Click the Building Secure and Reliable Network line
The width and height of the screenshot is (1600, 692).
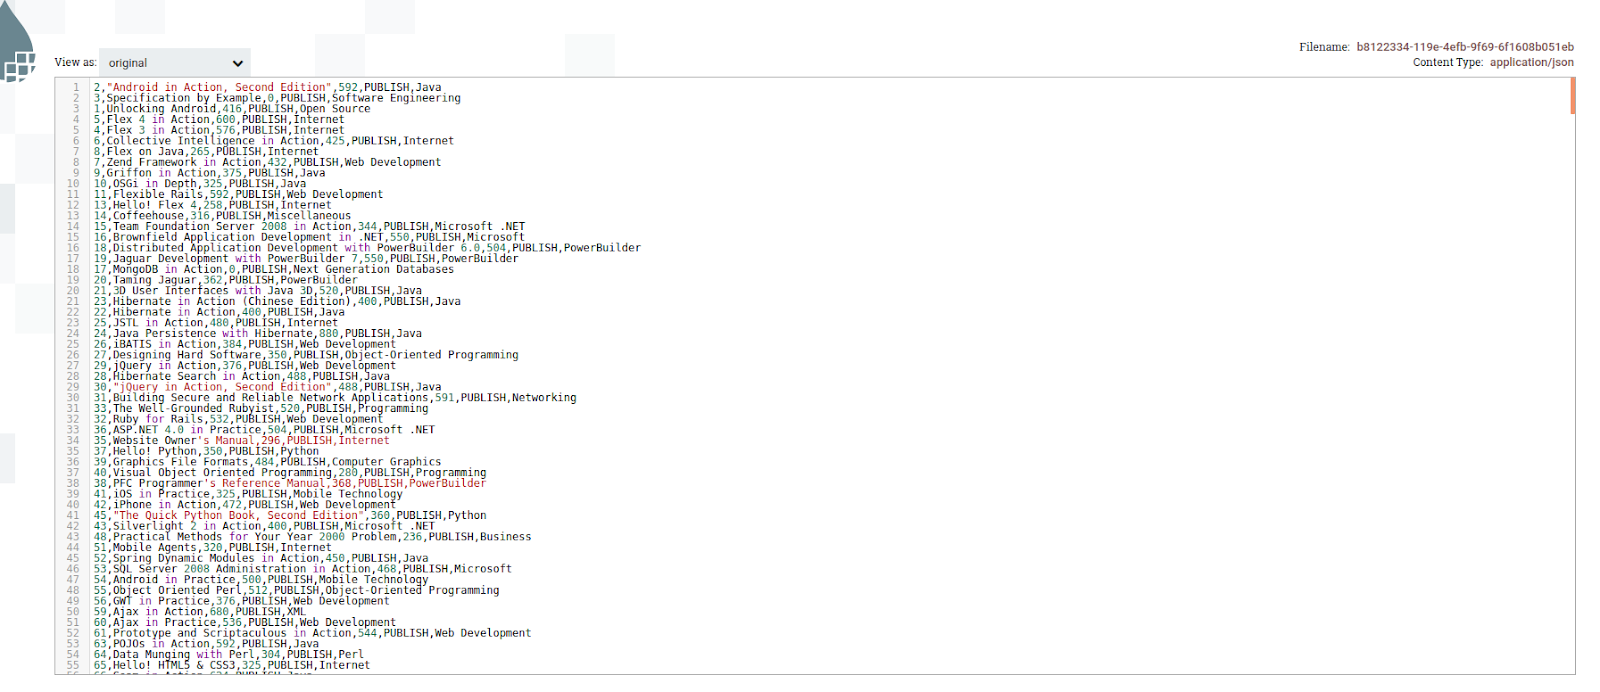335,398
